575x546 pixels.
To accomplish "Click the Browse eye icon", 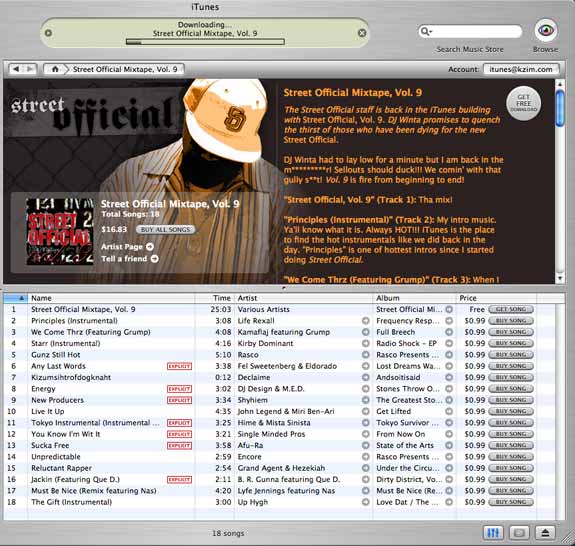I will (x=546, y=30).
